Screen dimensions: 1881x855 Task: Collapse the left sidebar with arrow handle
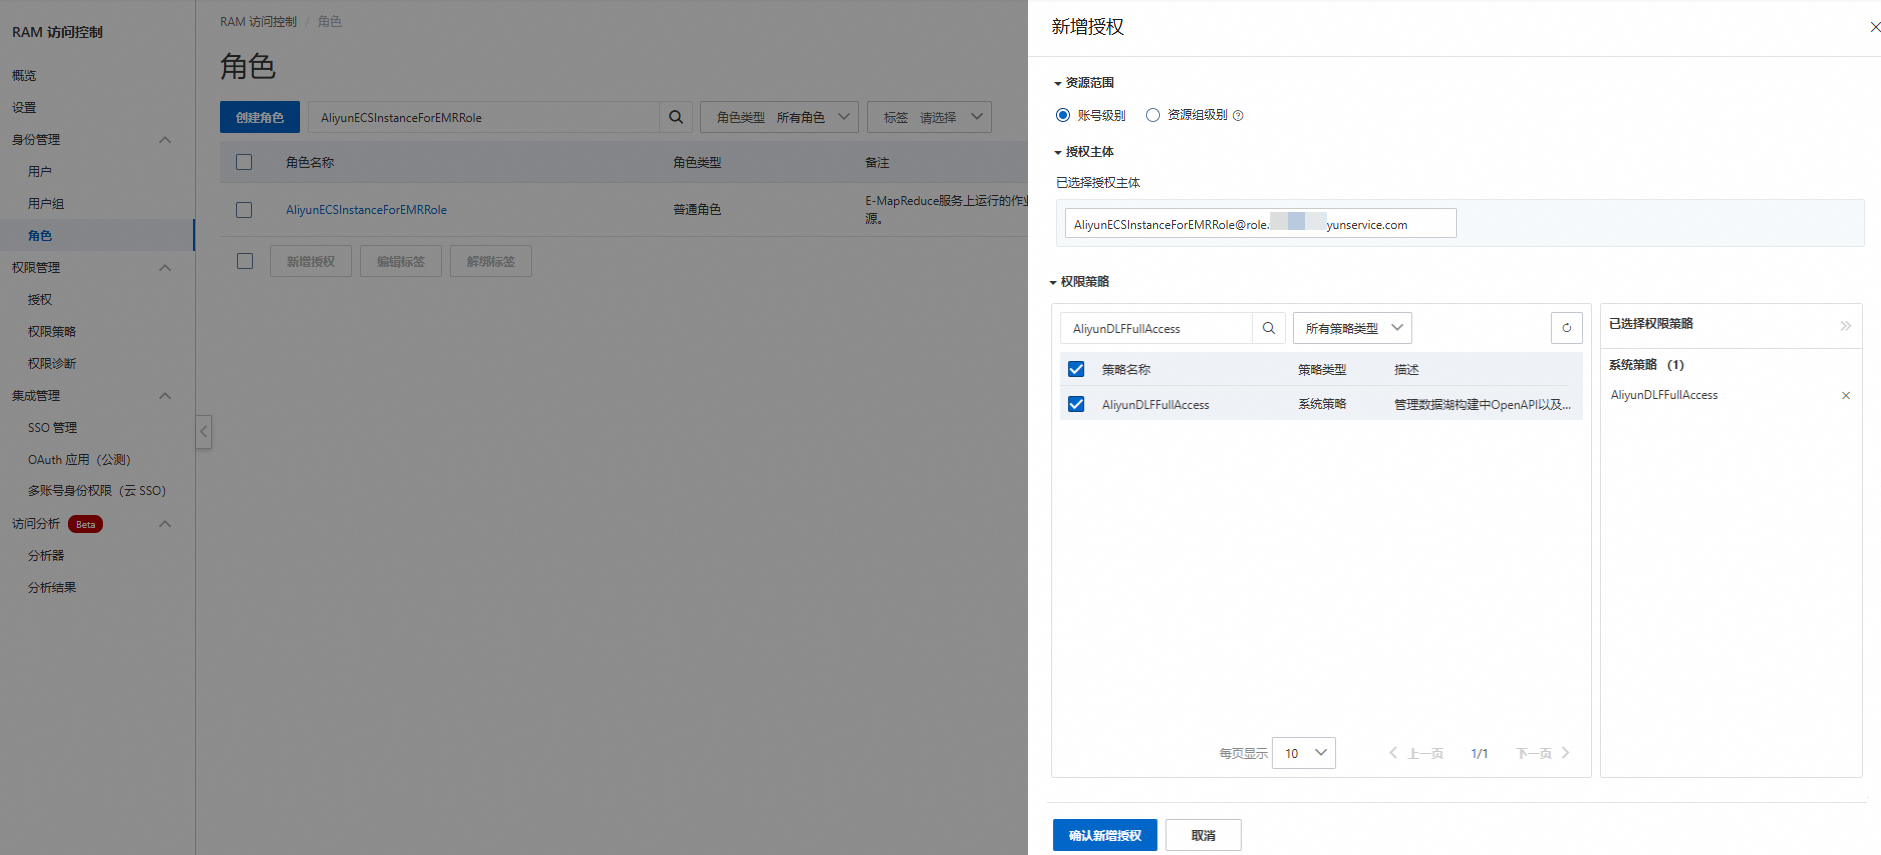tap(204, 432)
